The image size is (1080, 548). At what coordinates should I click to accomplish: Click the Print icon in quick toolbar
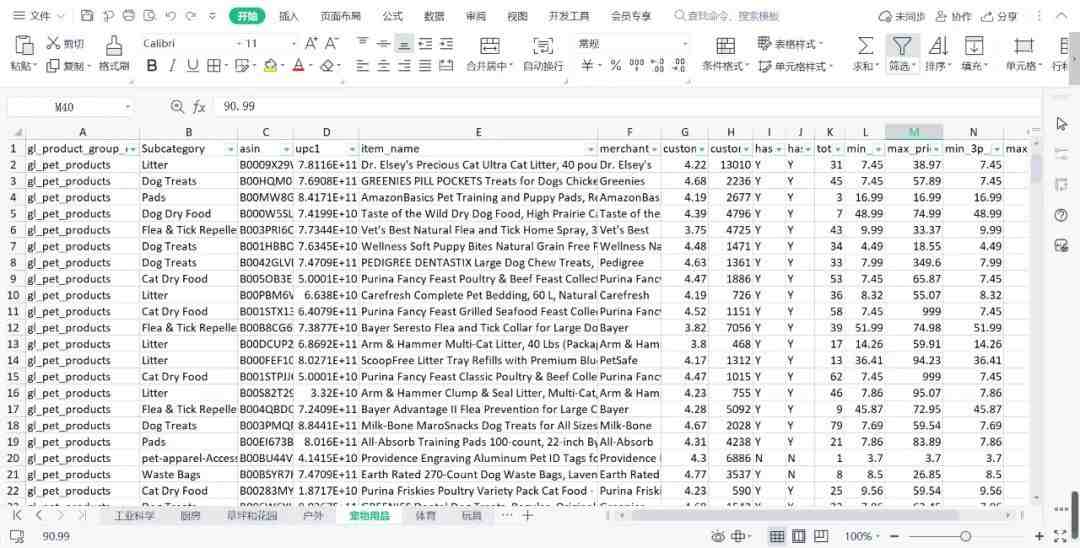(x=128, y=16)
